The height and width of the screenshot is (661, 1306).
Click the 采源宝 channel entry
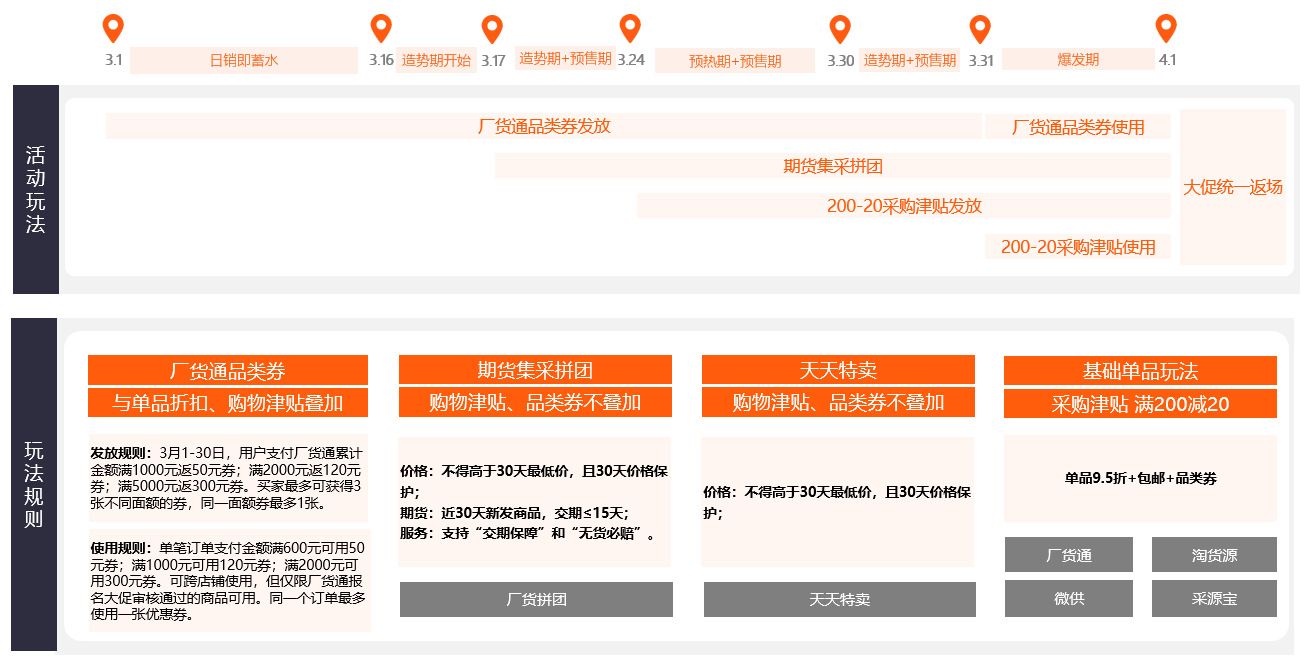tap(1213, 599)
